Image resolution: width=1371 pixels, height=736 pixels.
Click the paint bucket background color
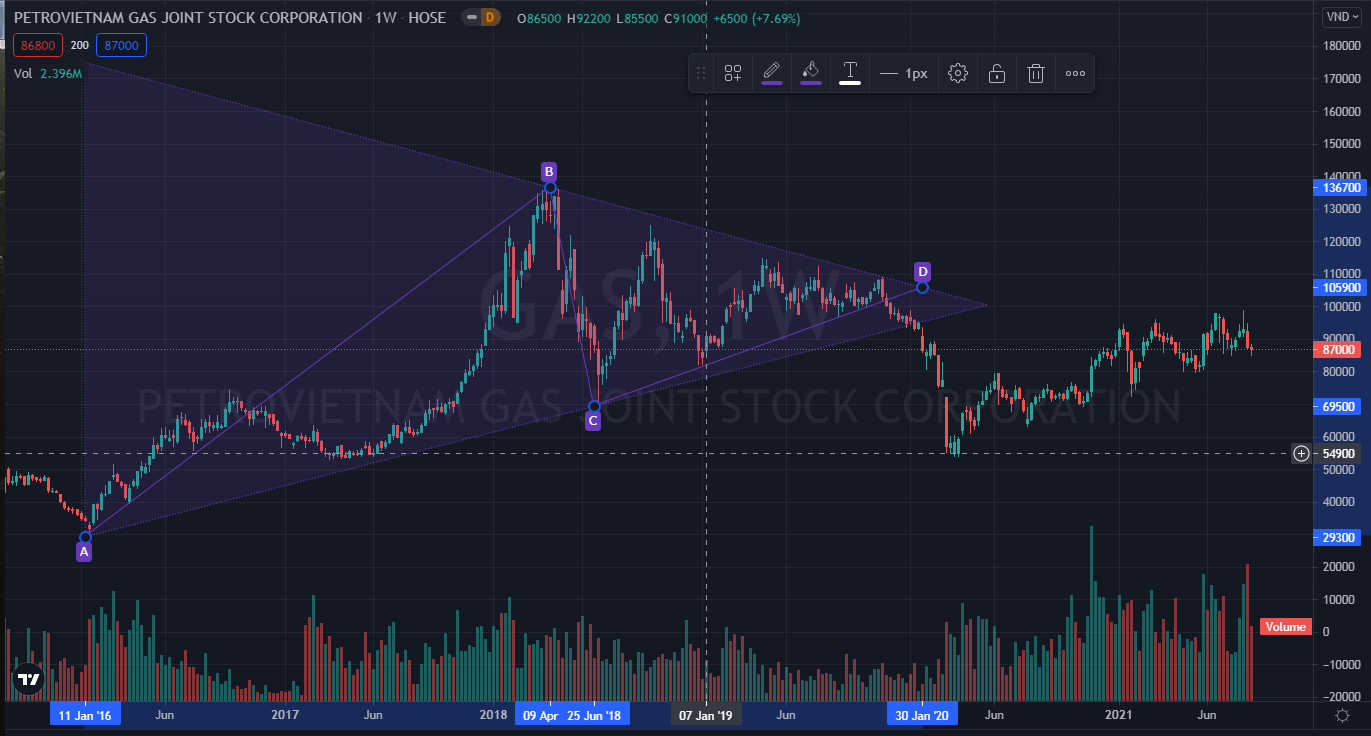811,73
